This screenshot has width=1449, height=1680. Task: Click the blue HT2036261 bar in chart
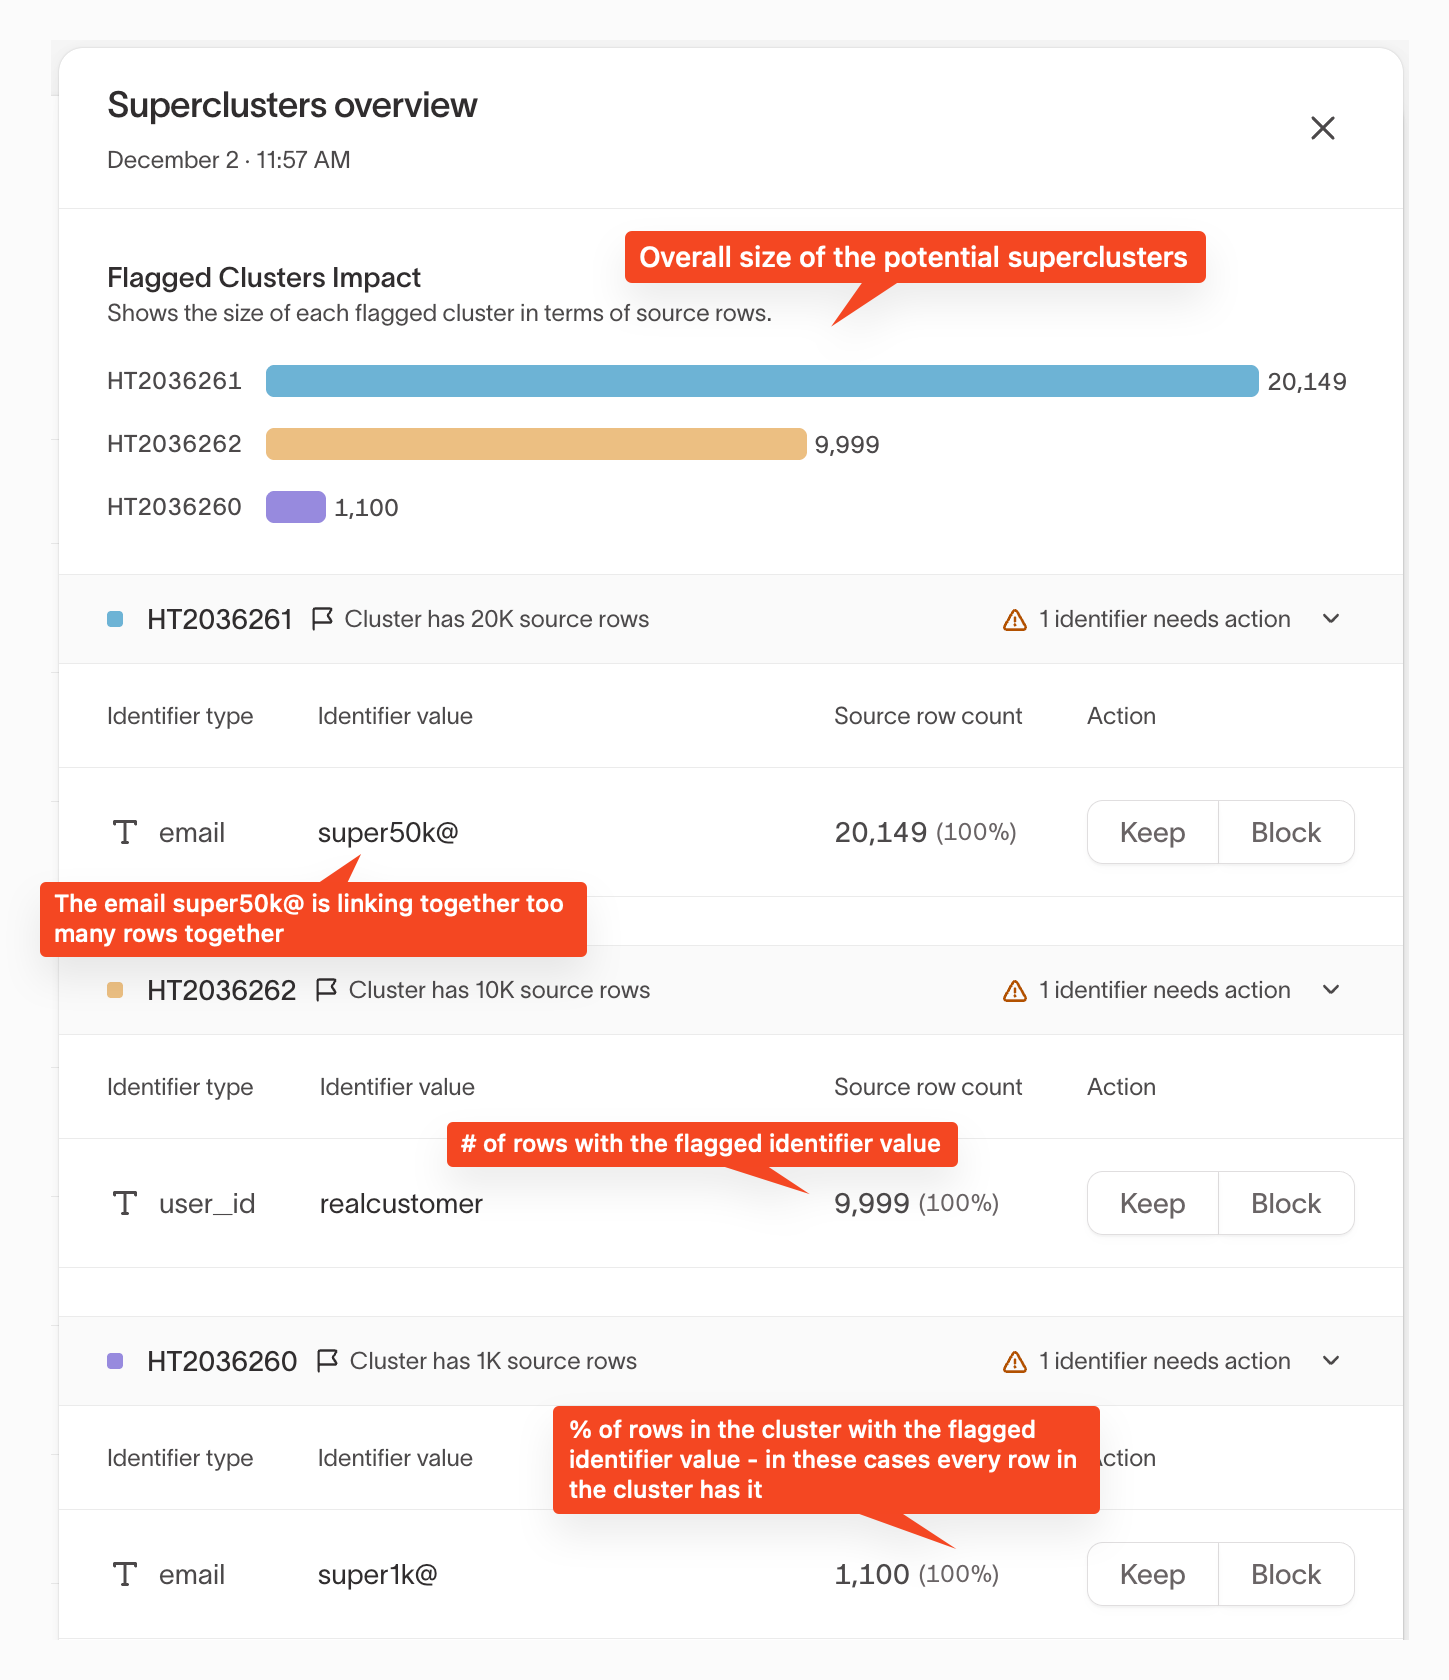pos(761,381)
